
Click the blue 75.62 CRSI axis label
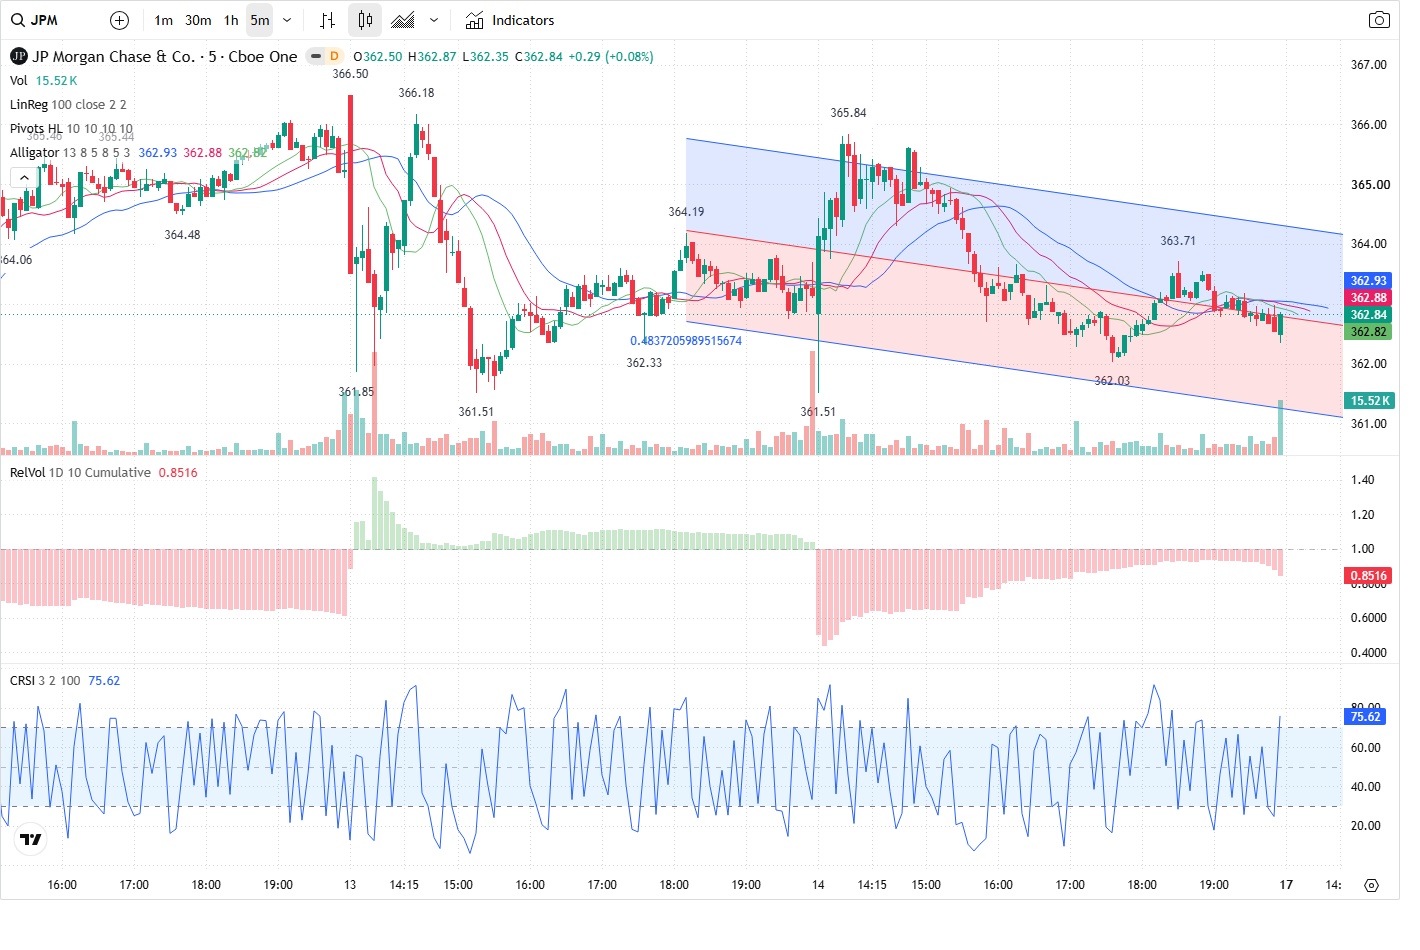coord(1366,717)
